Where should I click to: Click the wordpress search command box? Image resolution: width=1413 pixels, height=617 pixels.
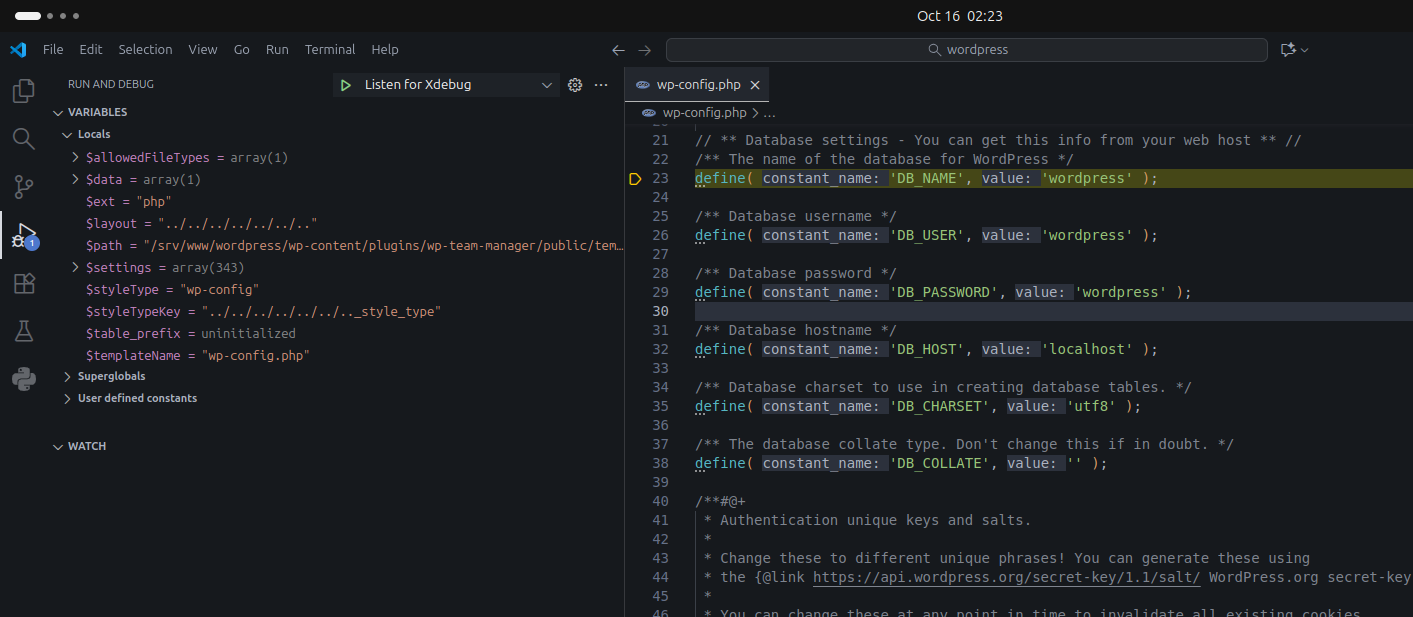point(966,50)
